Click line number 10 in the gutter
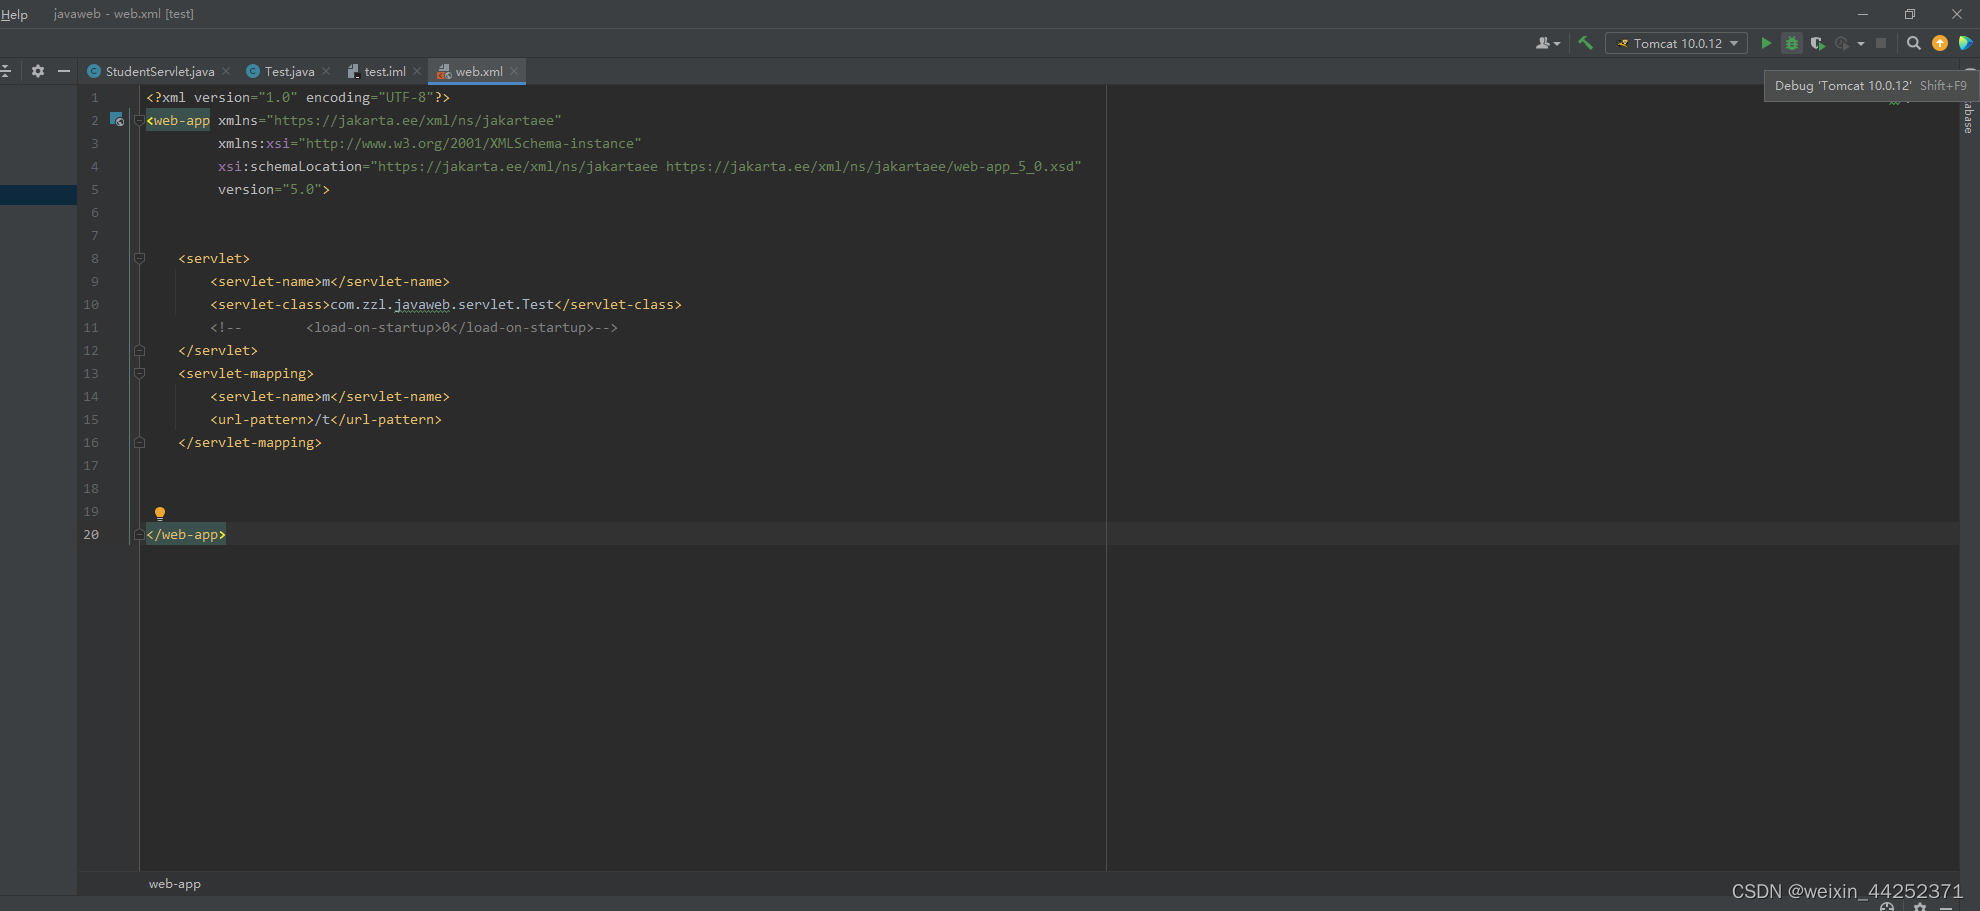The image size is (1980, 911). 91,304
